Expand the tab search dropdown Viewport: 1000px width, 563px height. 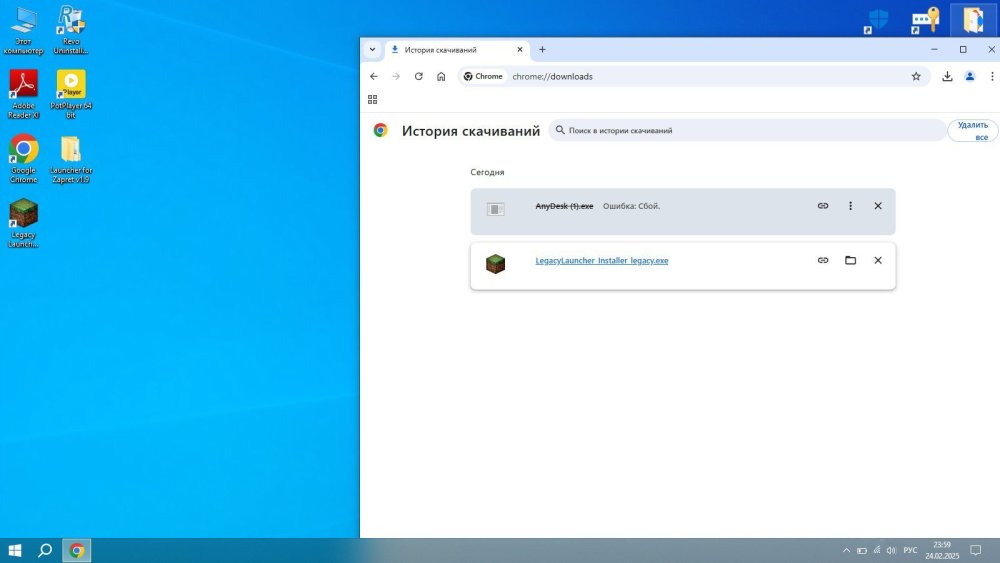(x=372, y=50)
